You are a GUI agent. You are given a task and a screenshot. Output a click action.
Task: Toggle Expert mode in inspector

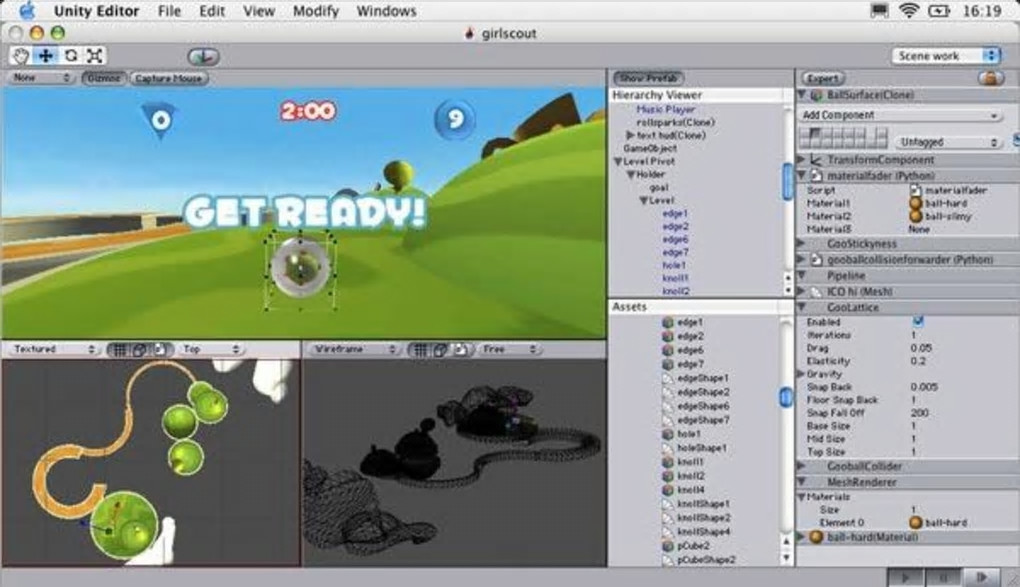823,78
